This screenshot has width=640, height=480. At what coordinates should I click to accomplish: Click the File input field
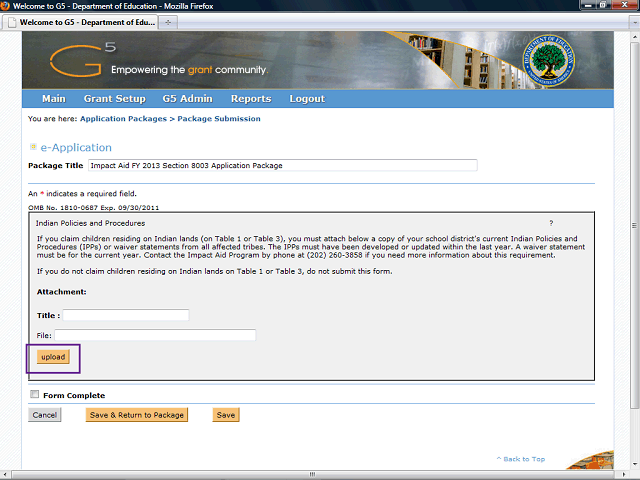coord(155,335)
